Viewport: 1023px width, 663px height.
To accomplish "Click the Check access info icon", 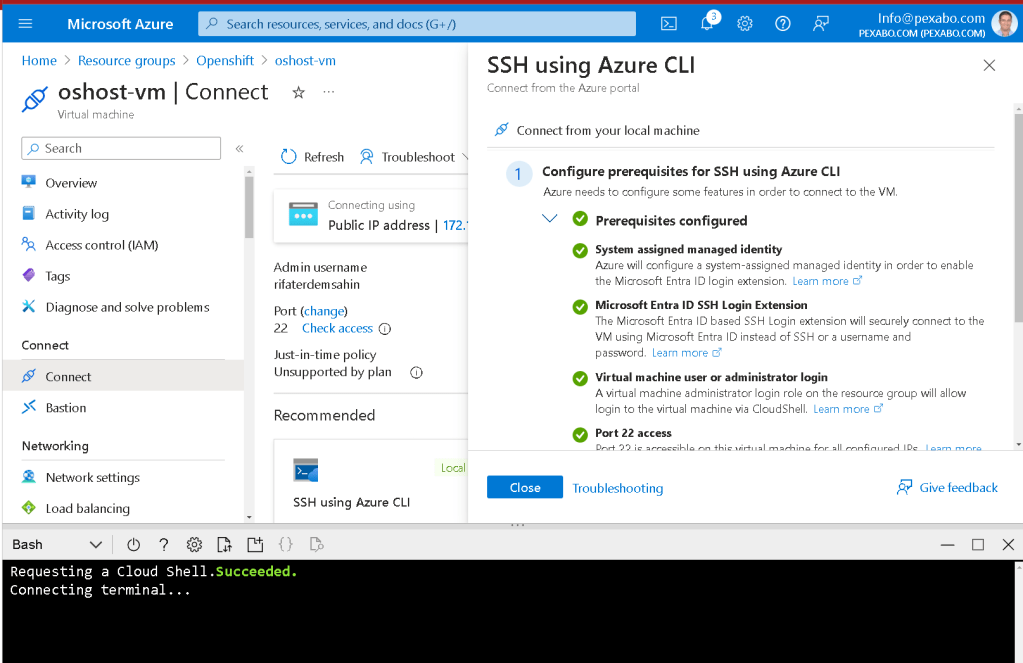I will coord(385,329).
